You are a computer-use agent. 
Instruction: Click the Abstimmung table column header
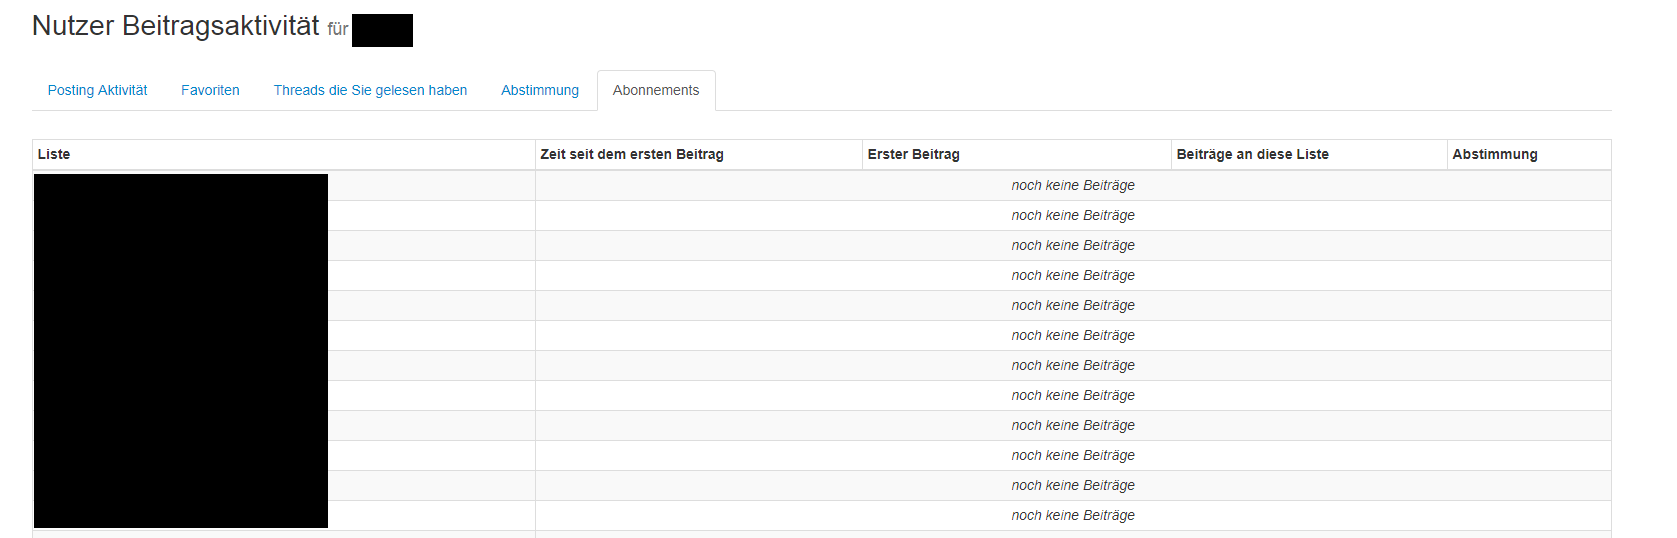[x=1495, y=154]
